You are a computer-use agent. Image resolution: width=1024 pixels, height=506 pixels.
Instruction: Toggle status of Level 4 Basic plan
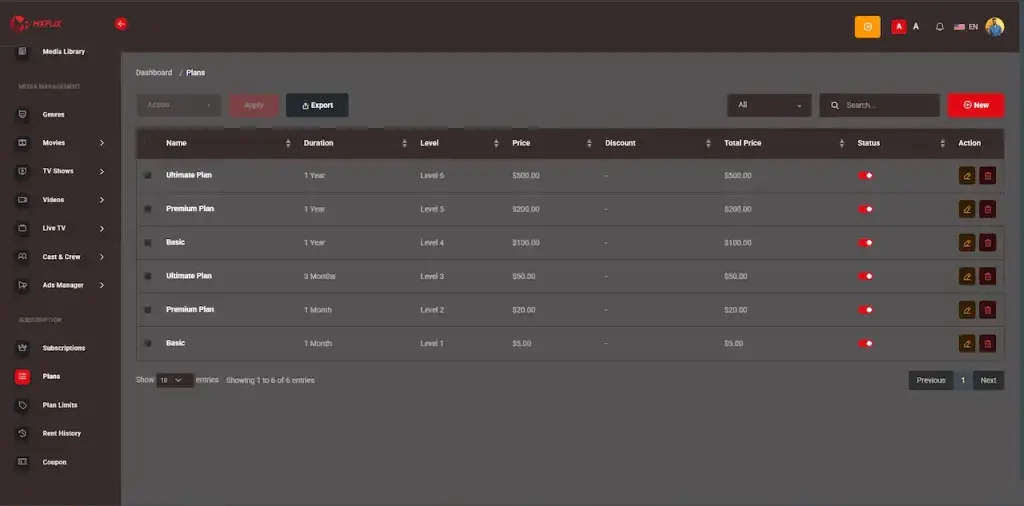(x=865, y=243)
